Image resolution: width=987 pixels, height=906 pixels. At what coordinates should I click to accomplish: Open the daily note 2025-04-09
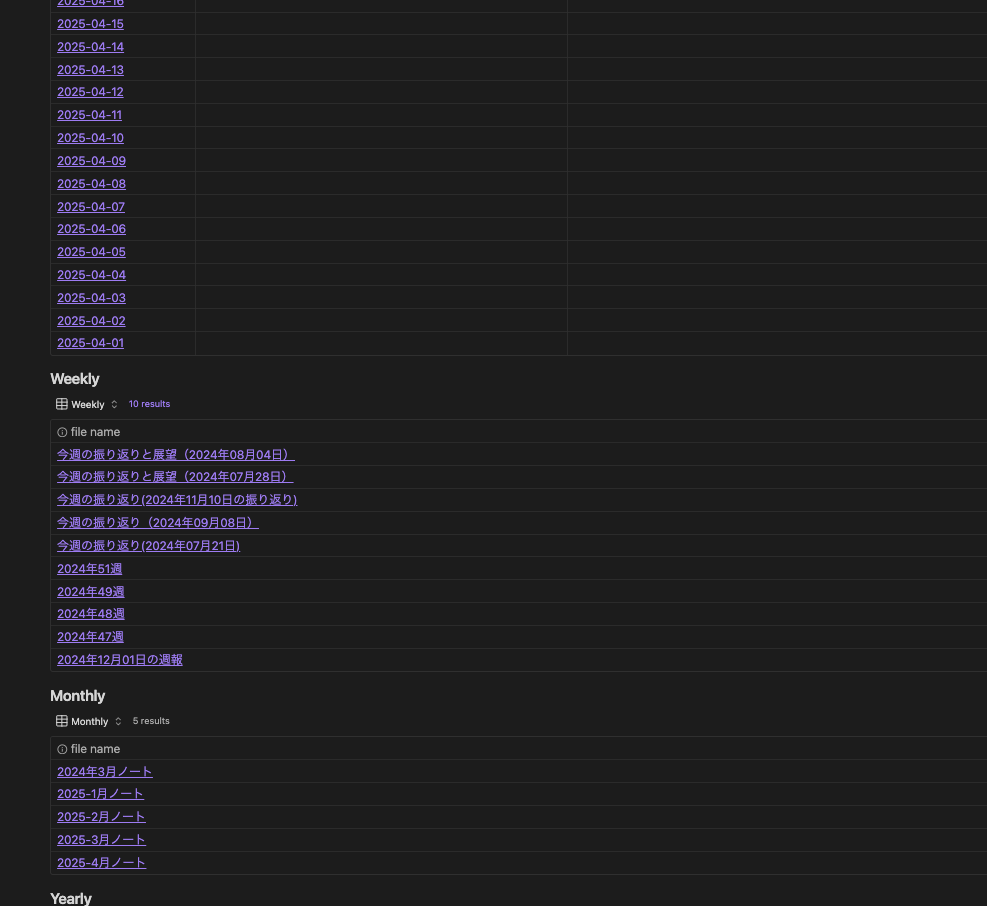[91, 160]
